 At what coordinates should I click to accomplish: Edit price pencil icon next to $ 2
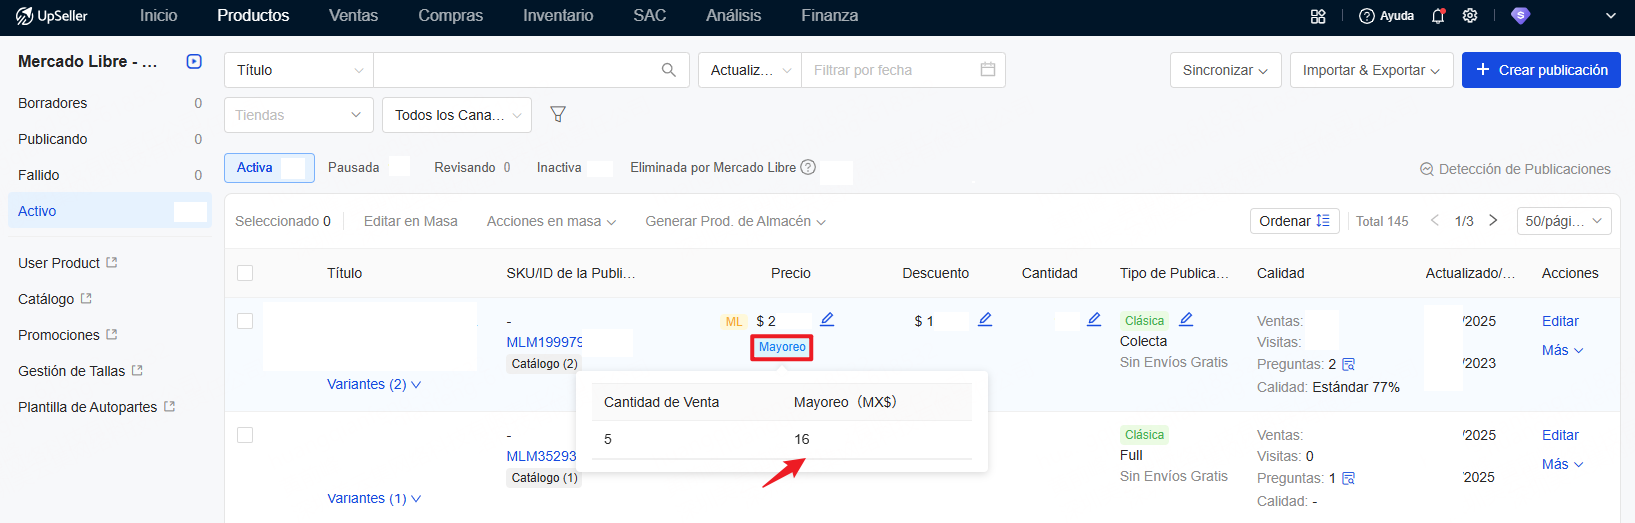coord(827,319)
